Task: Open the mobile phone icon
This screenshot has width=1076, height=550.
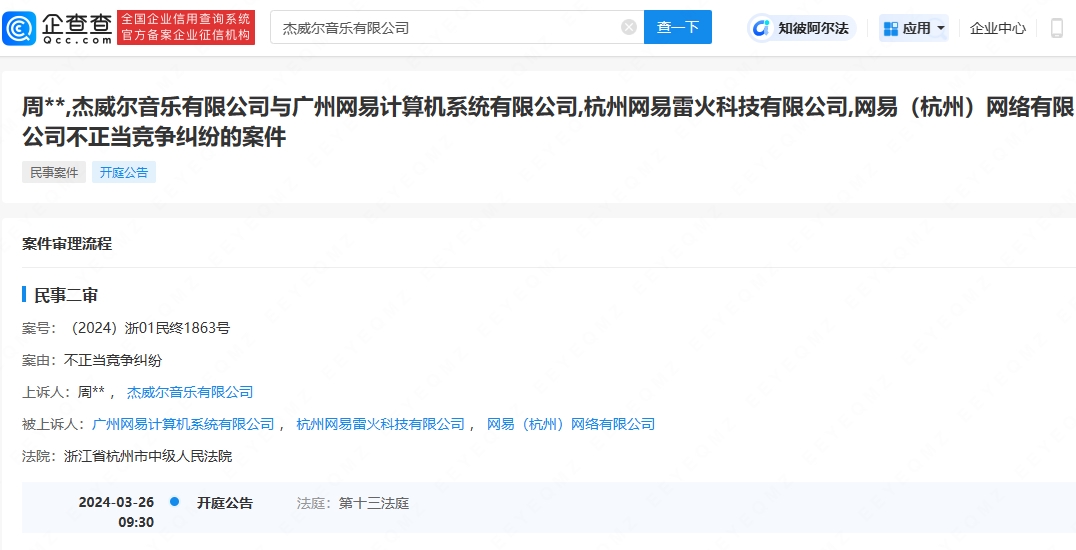Action: click(1056, 28)
